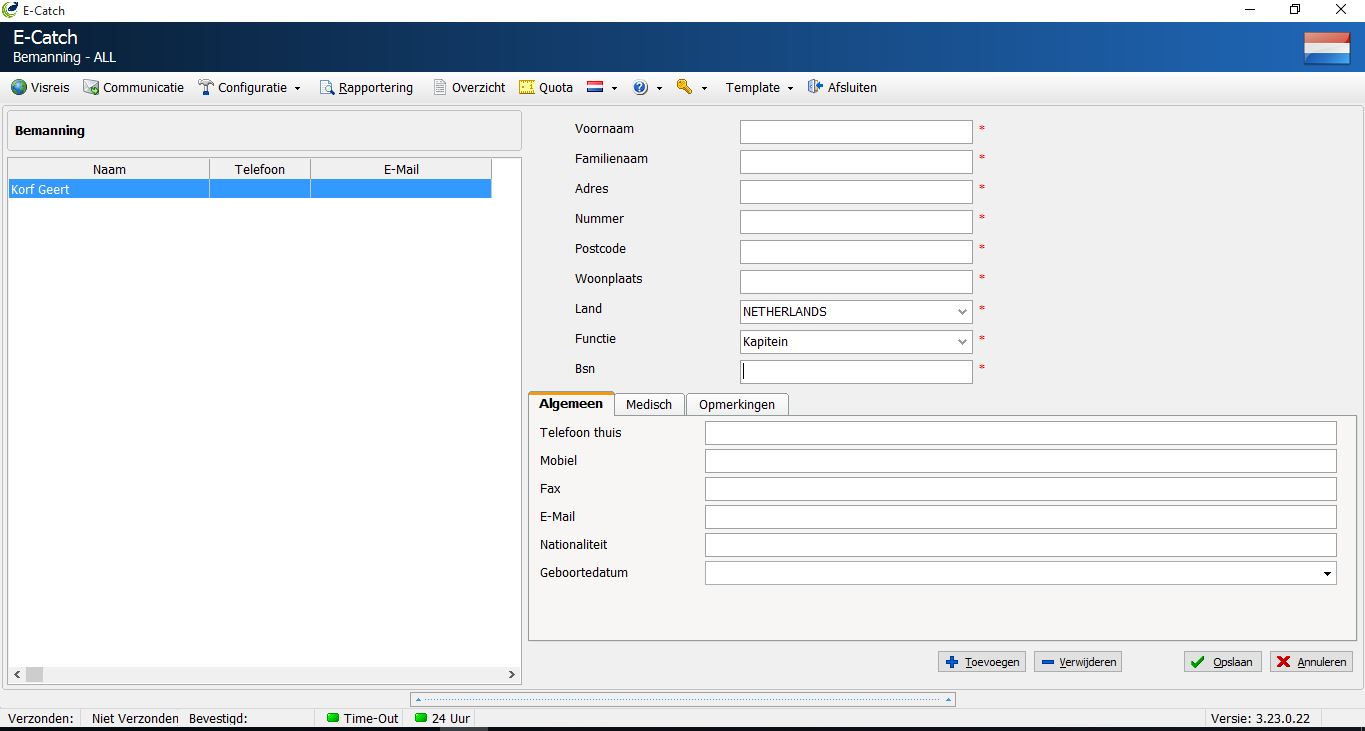
Task: Save with the Opslaan button
Action: pos(1223,662)
